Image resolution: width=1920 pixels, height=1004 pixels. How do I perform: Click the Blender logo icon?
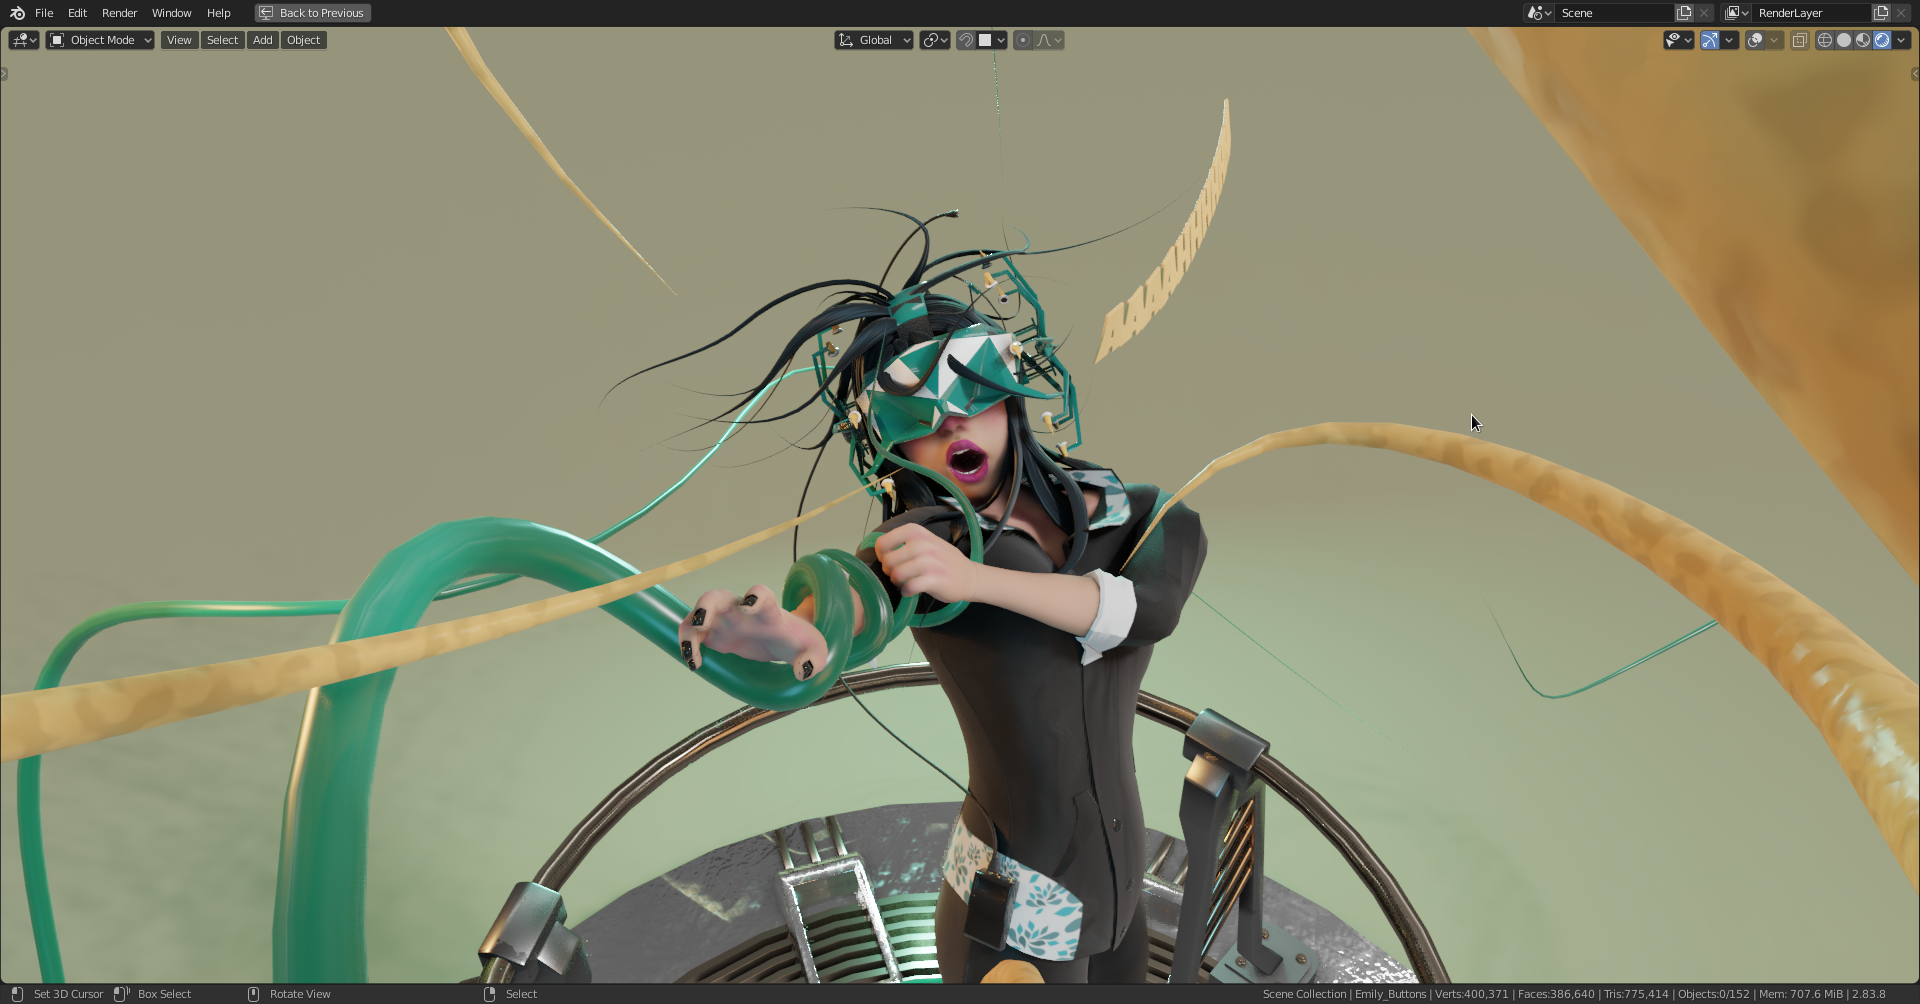click(17, 13)
